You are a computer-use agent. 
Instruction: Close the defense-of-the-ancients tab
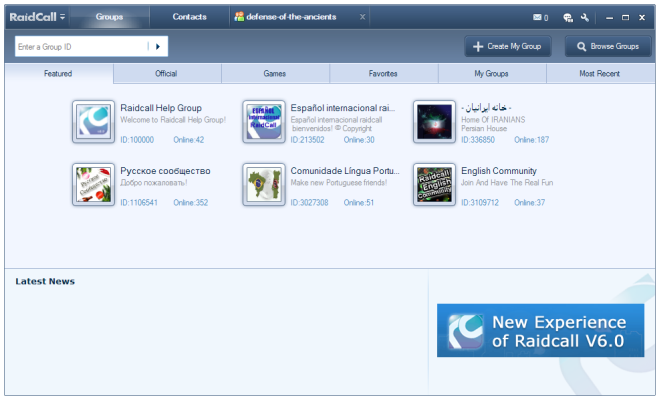362,17
